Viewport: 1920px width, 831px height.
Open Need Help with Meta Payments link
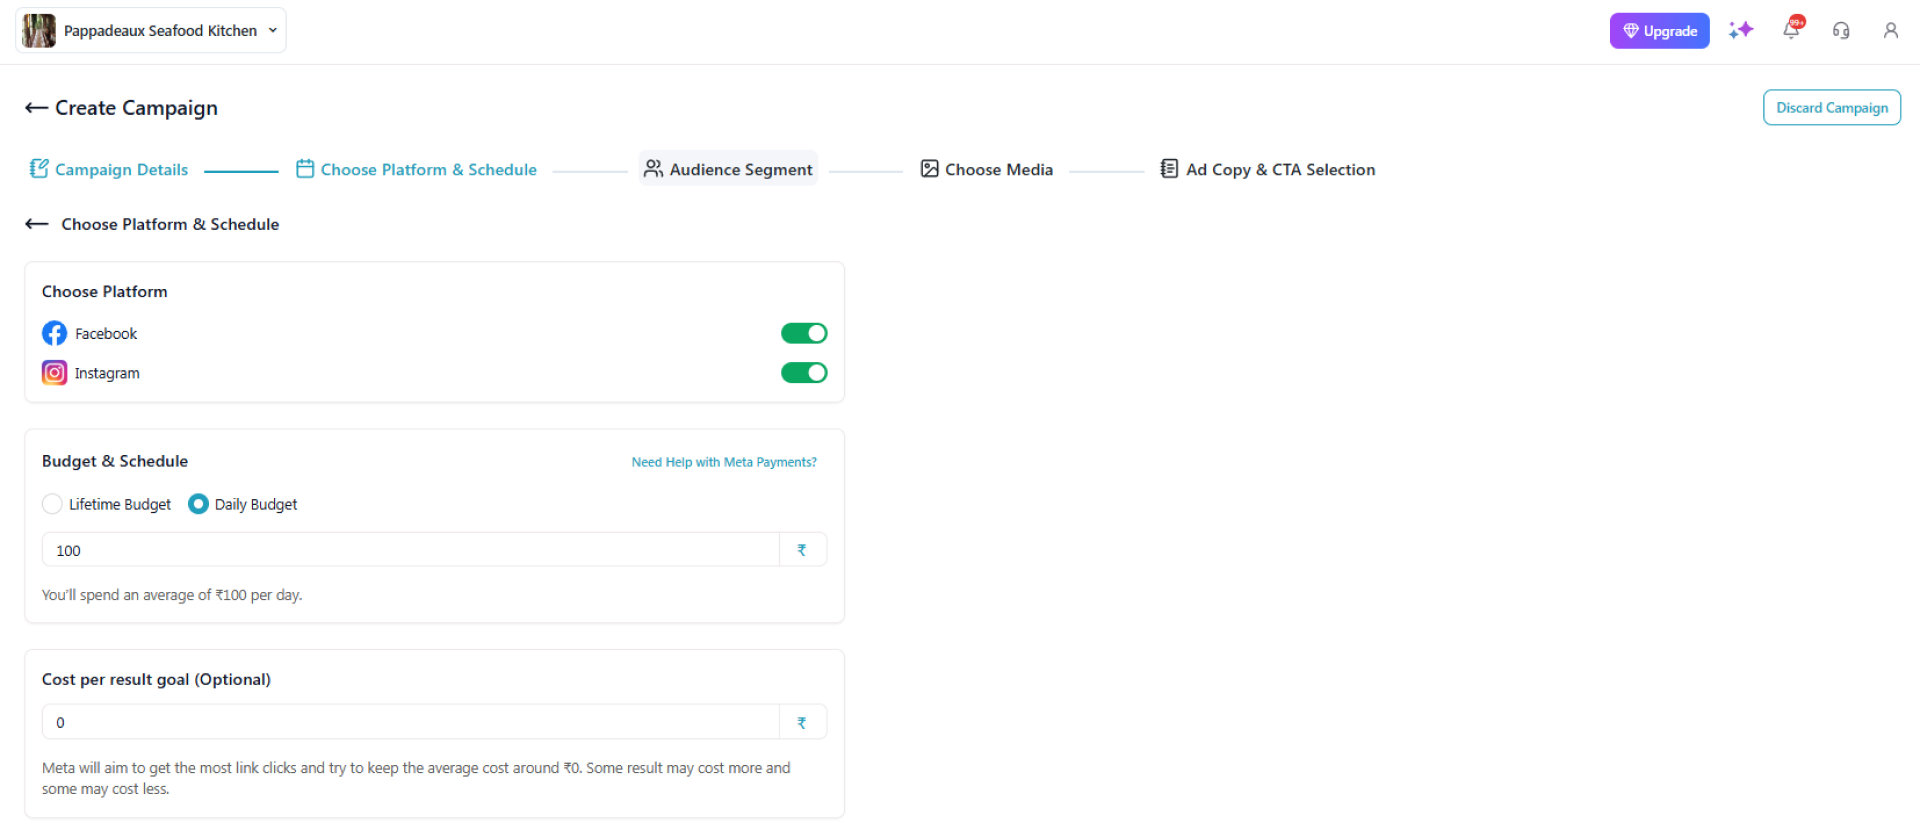tap(723, 462)
